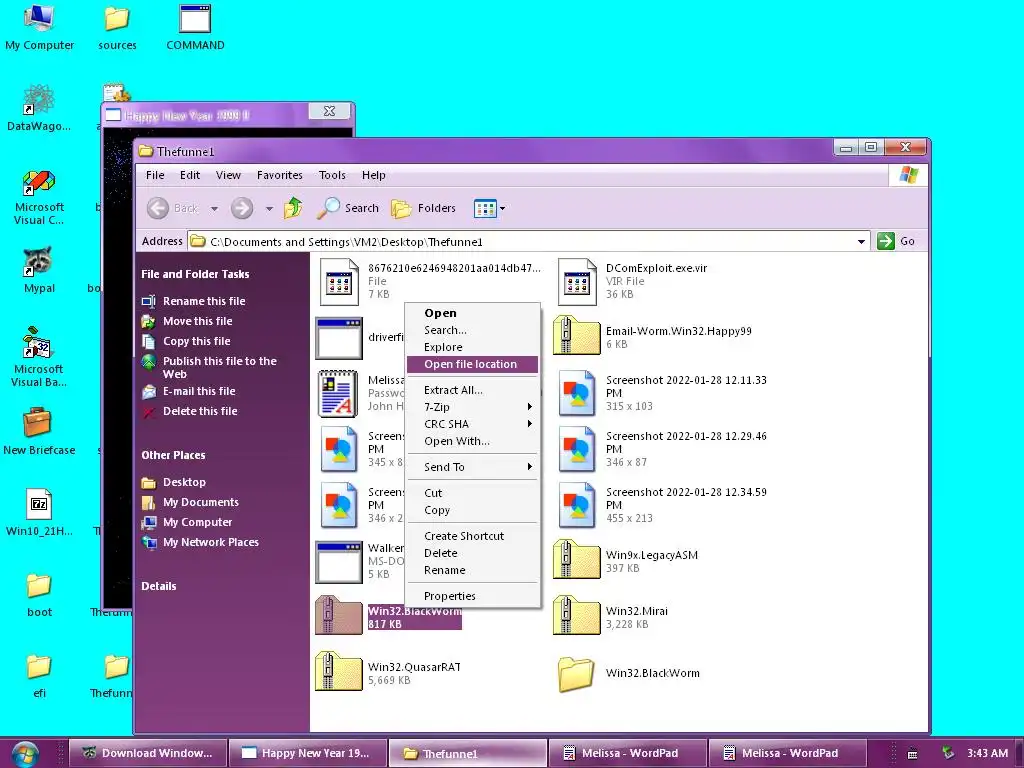
Task: Open the boot folder on the desktop
Action: pos(39,594)
